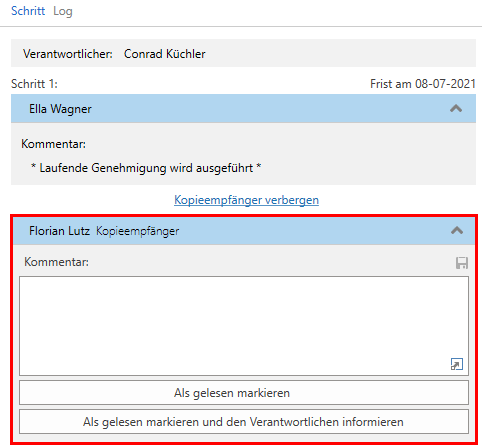
Task: Select the Laufende Genehmigung wird ausgeführt comment
Action: pos(146,168)
